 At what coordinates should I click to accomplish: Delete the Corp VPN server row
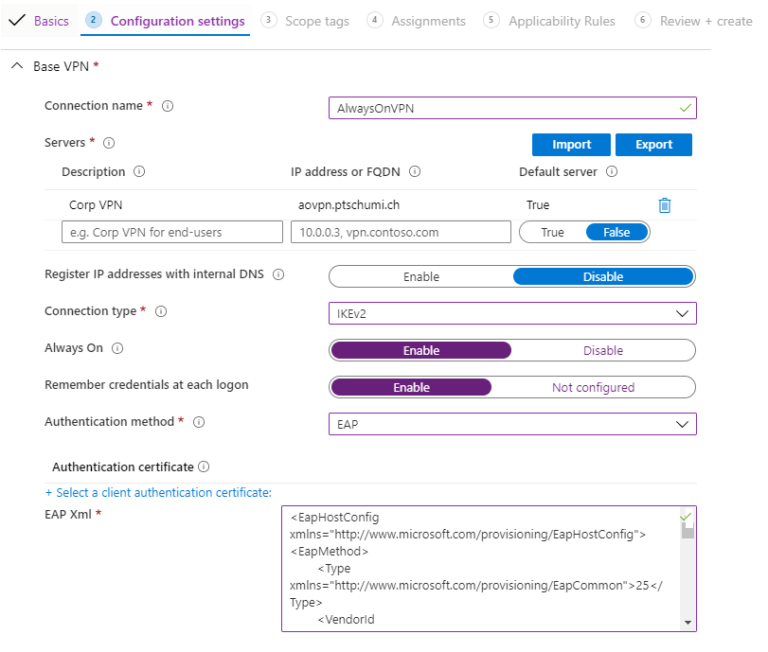click(x=664, y=205)
